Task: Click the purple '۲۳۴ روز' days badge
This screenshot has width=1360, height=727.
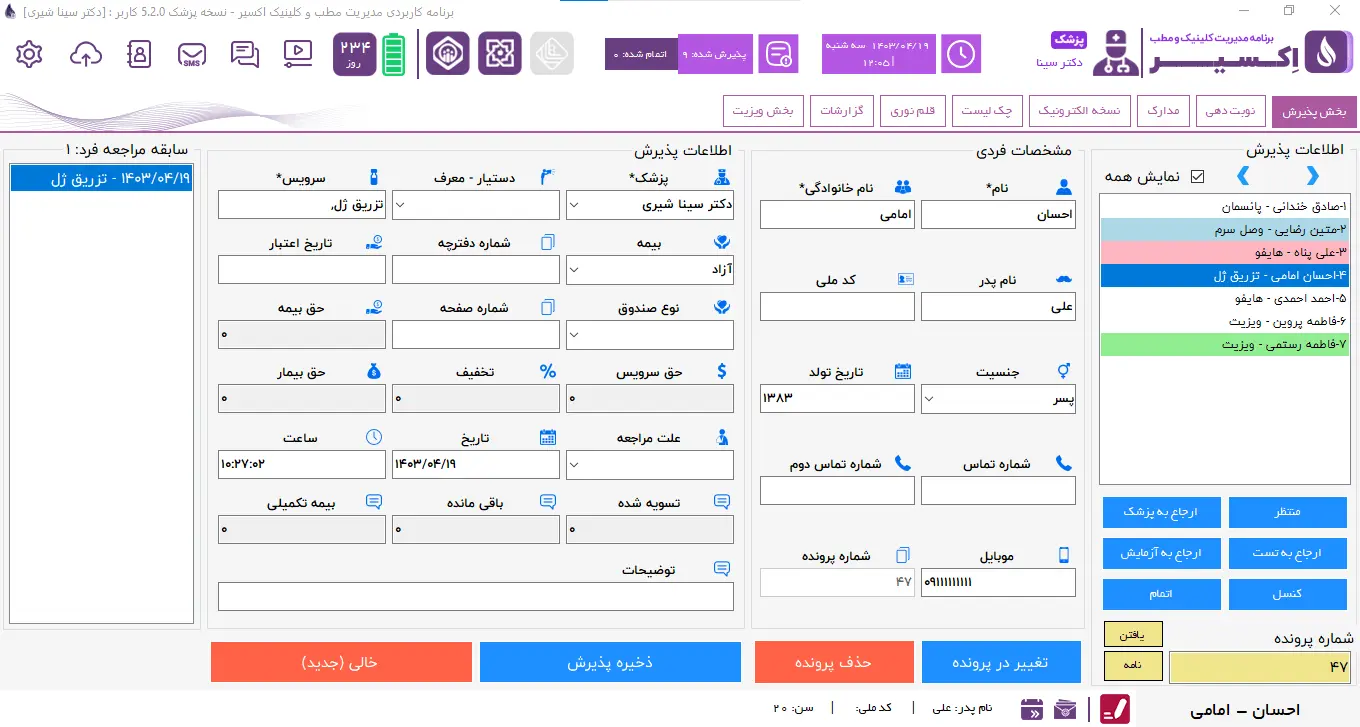Action: click(355, 54)
